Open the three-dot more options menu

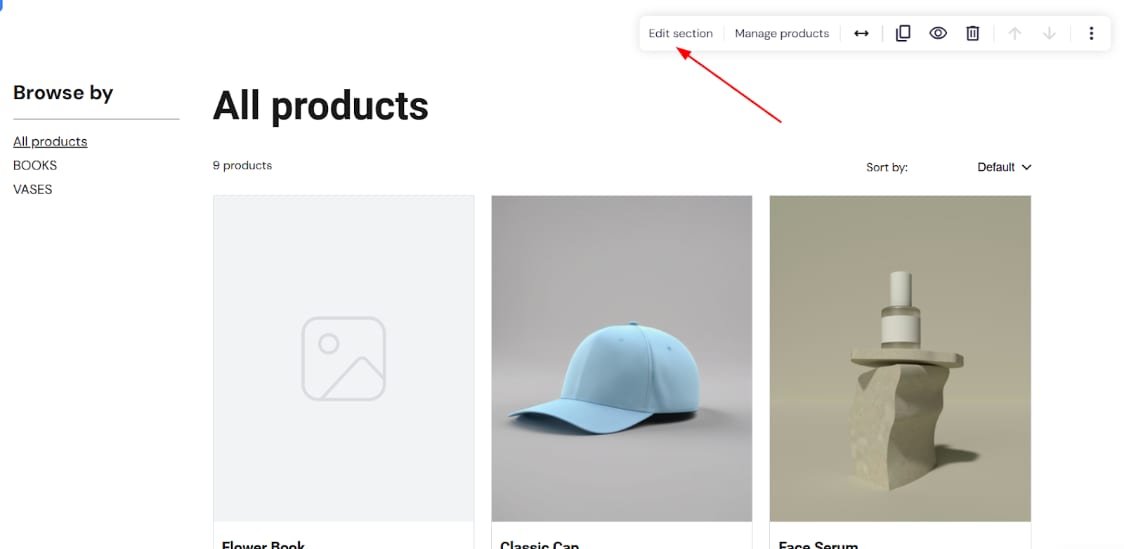pyautogui.click(x=1090, y=33)
